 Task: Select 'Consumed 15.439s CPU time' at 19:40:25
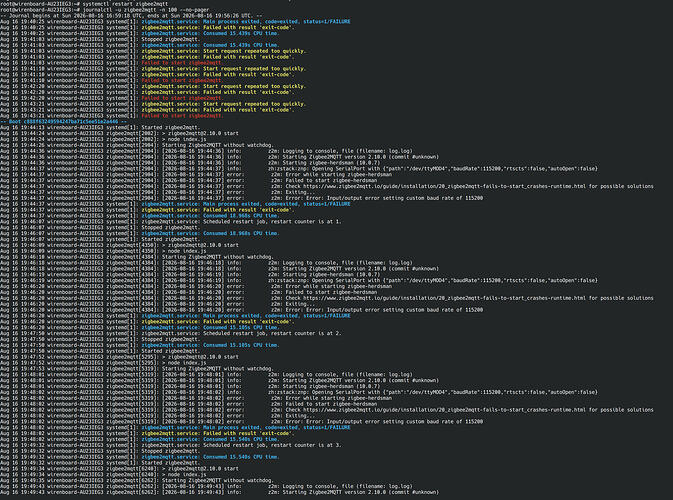click(x=241, y=33)
